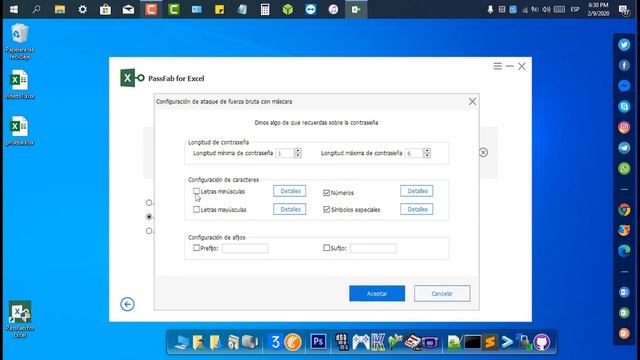Open Papelera de reciclaje desktop icon

20,41
